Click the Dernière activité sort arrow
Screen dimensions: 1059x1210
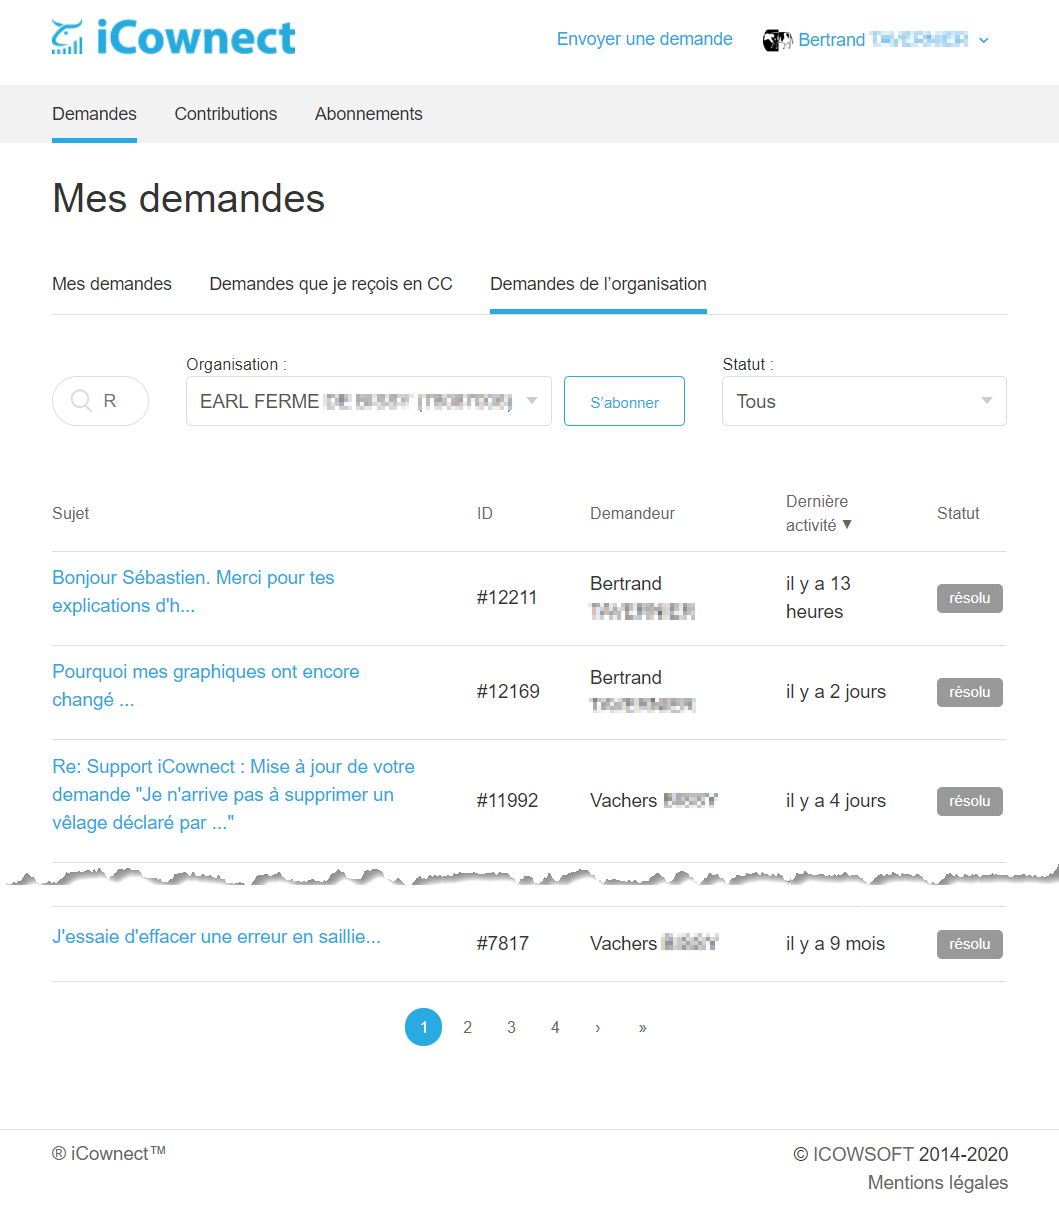(x=847, y=524)
